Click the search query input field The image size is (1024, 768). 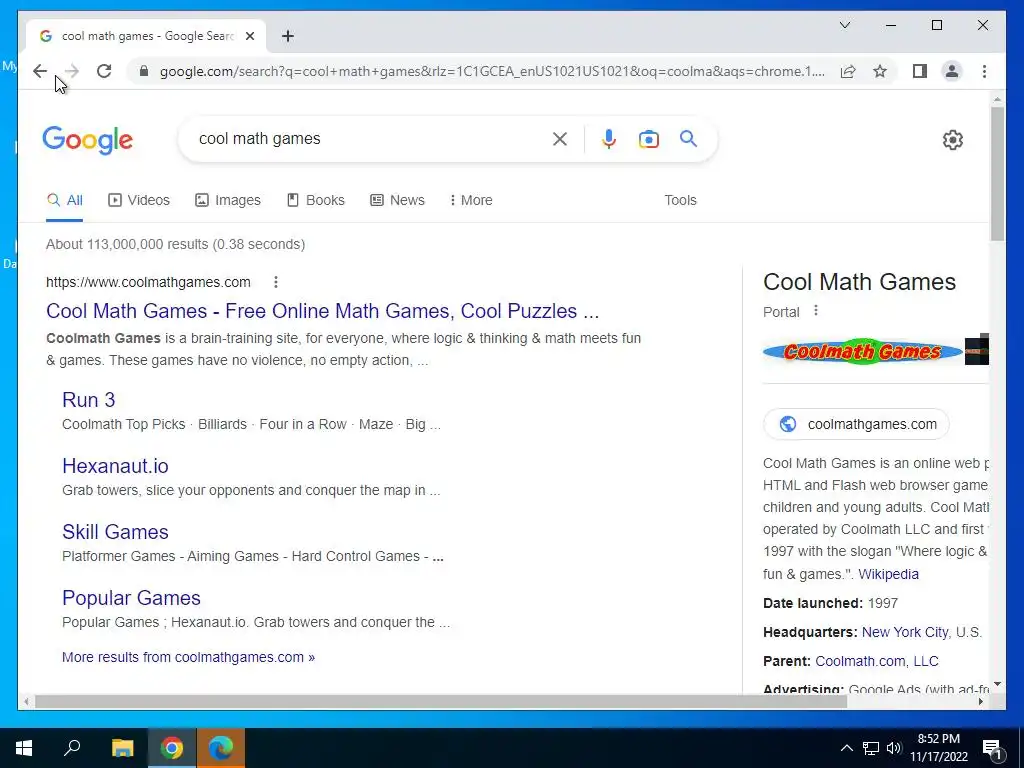[366, 139]
